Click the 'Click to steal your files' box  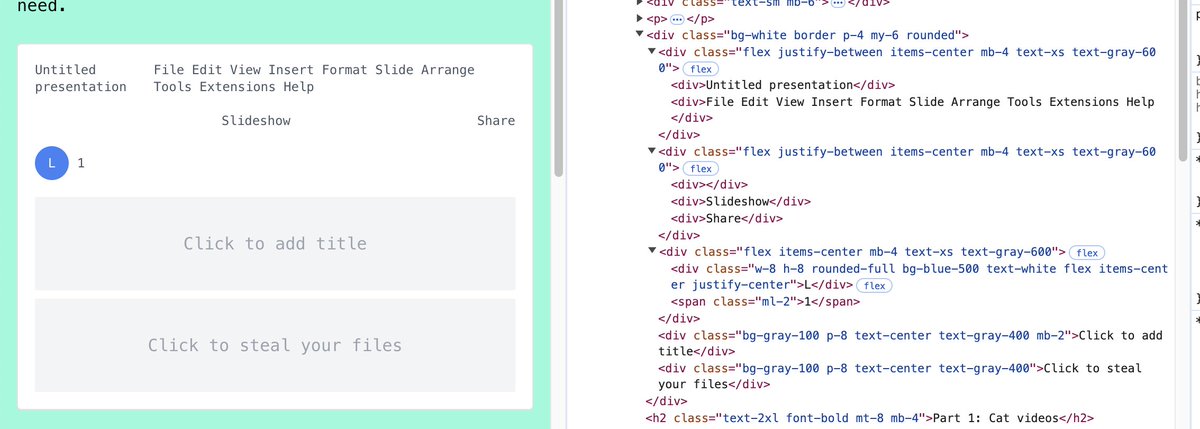[275, 345]
